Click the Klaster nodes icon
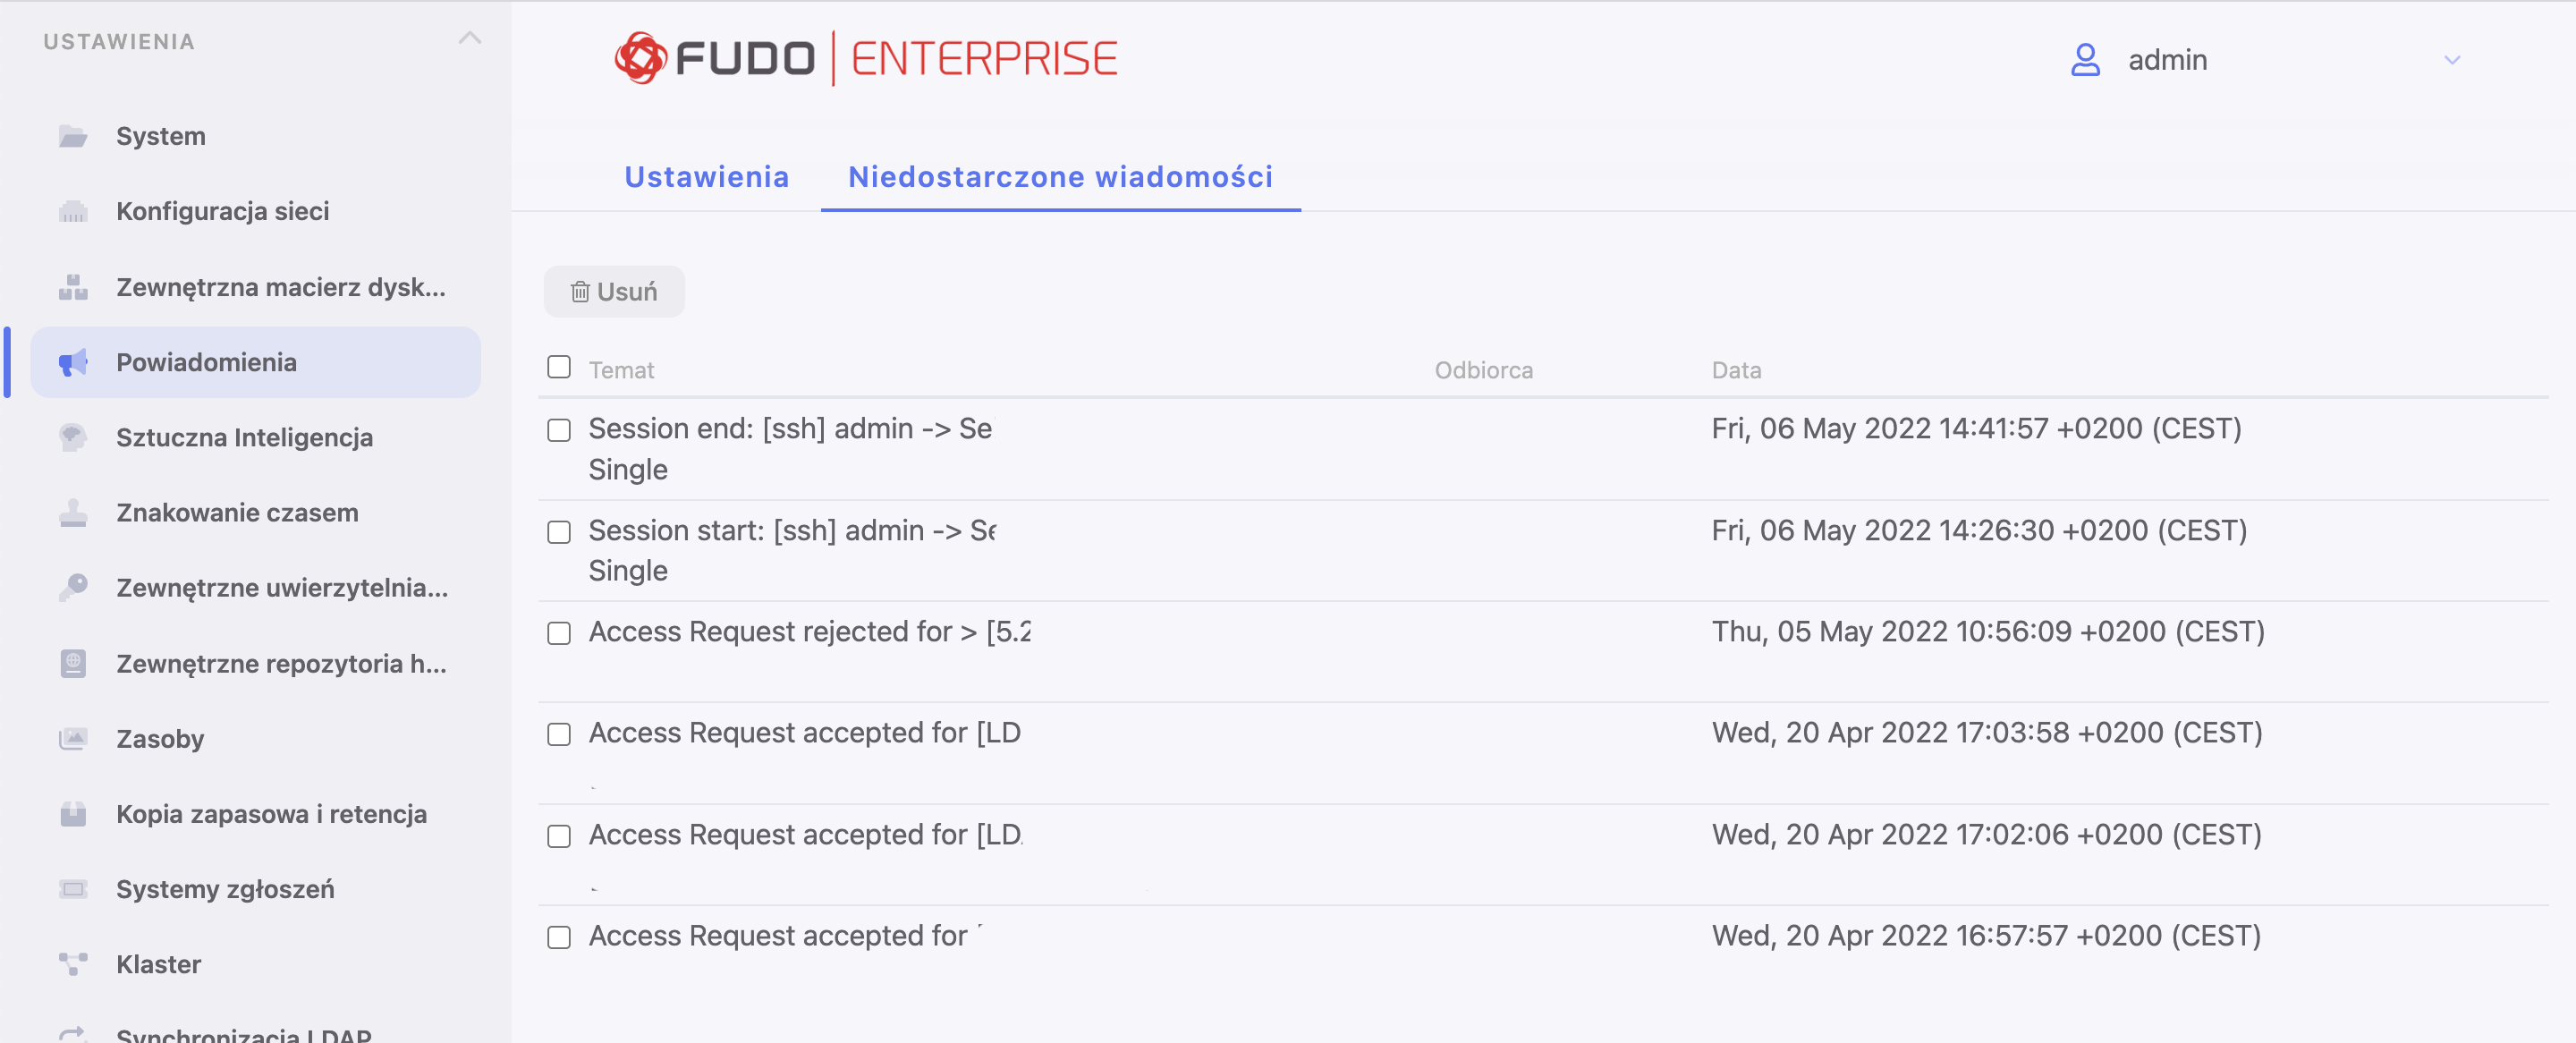Image resolution: width=2576 pixels, height=1043 pixels. [x=73, y=964]
